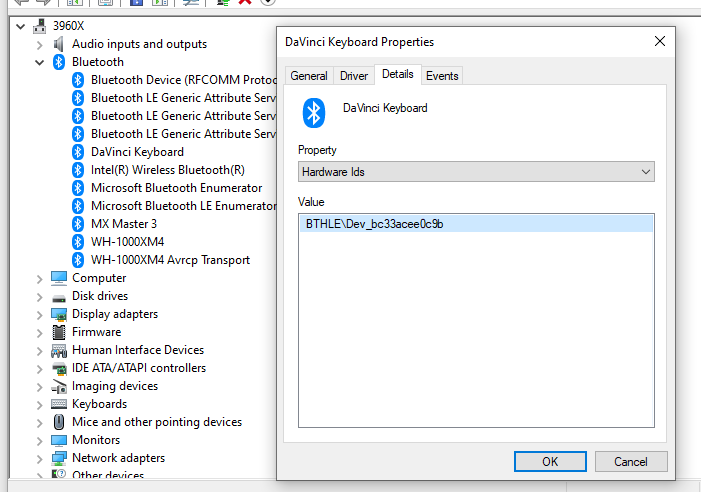The image size is (701, 492).
Task: Expand the Network adapters category
Action: pos(39,458)
